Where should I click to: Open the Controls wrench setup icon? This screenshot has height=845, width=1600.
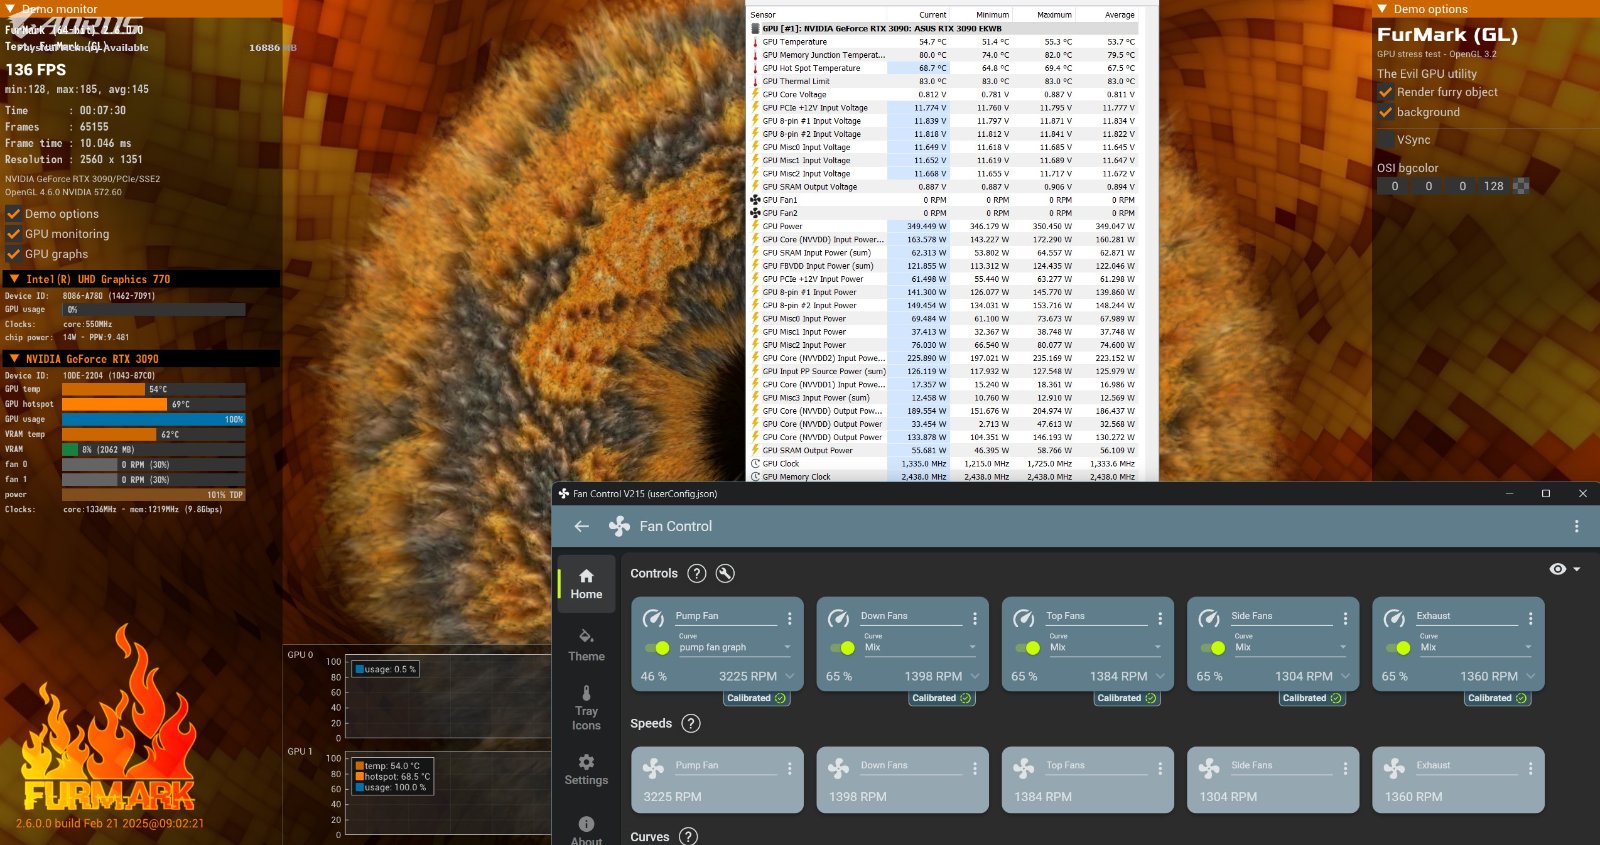point(726,573)
